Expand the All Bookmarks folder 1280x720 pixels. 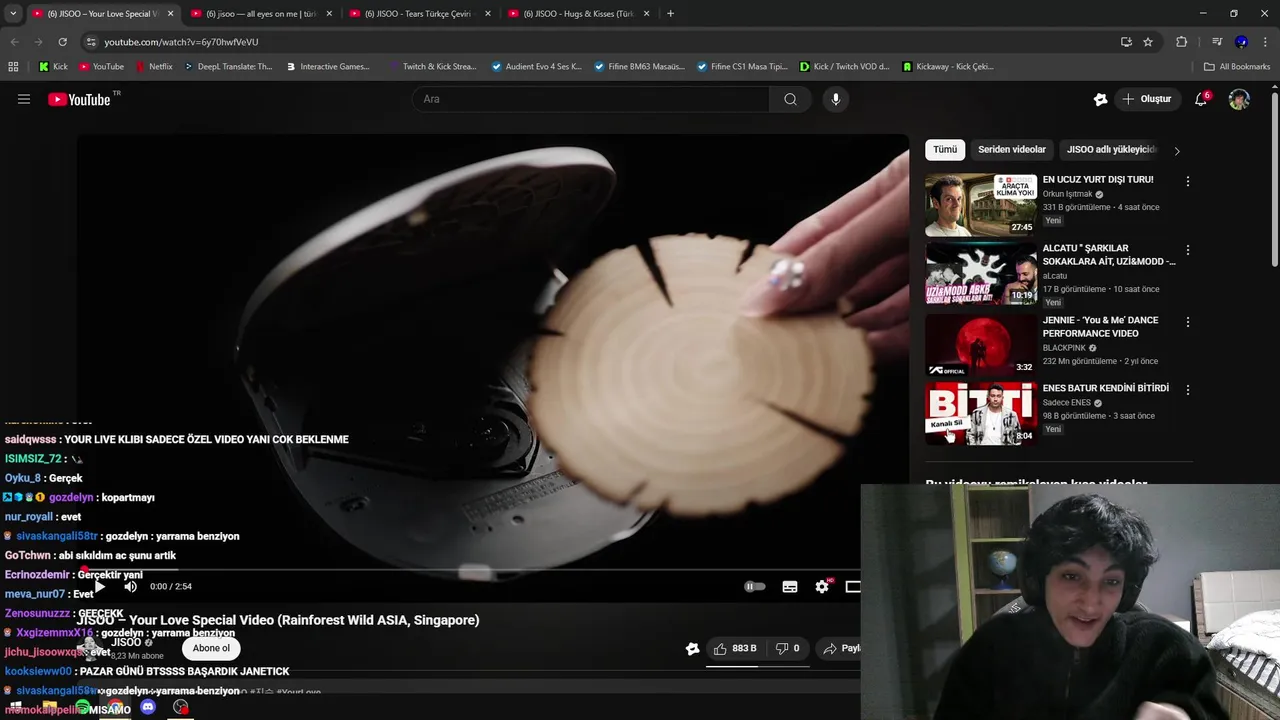click(1237, 67)
